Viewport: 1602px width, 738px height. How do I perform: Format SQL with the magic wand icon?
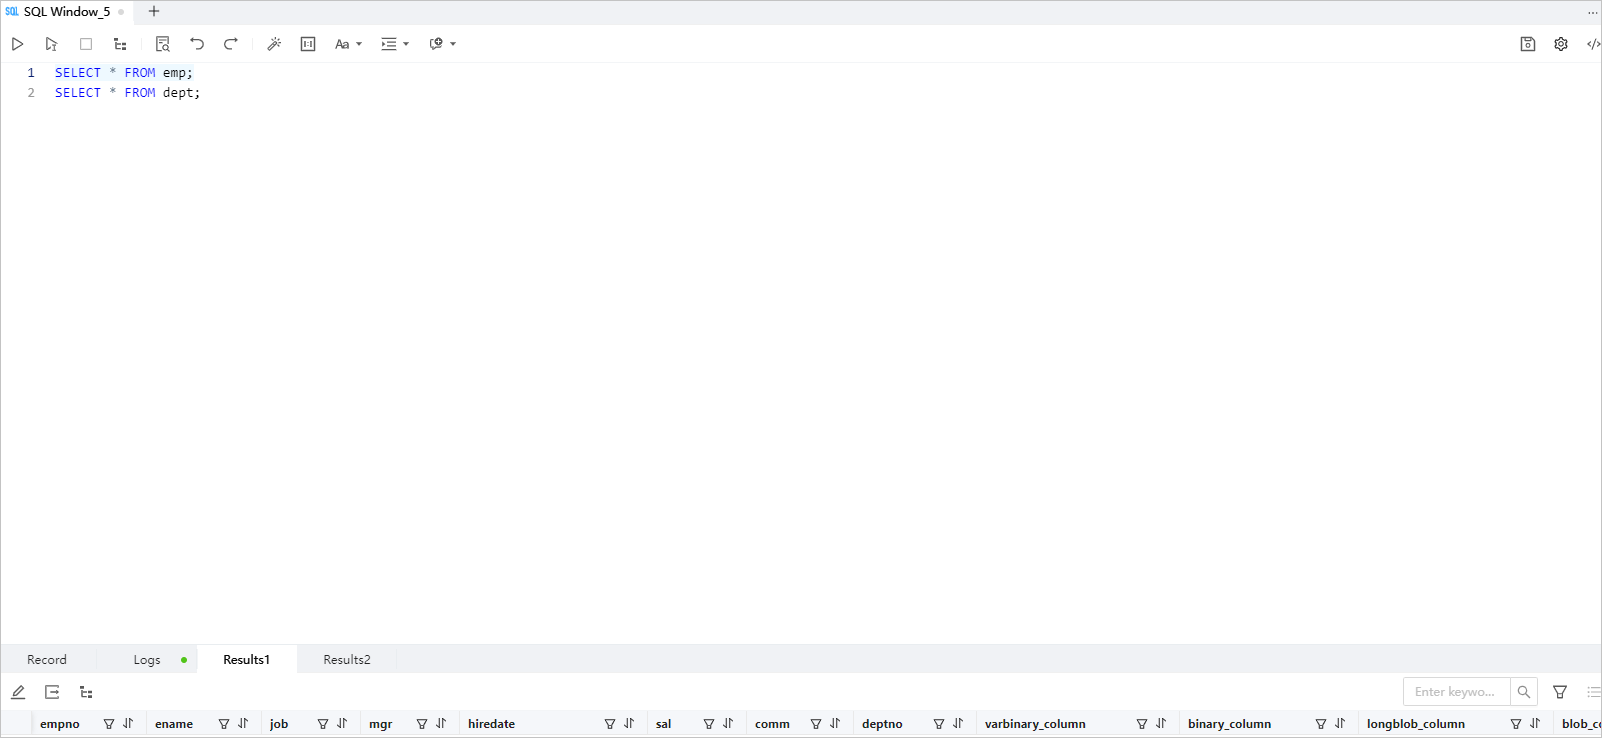click(x=274, y=44)
